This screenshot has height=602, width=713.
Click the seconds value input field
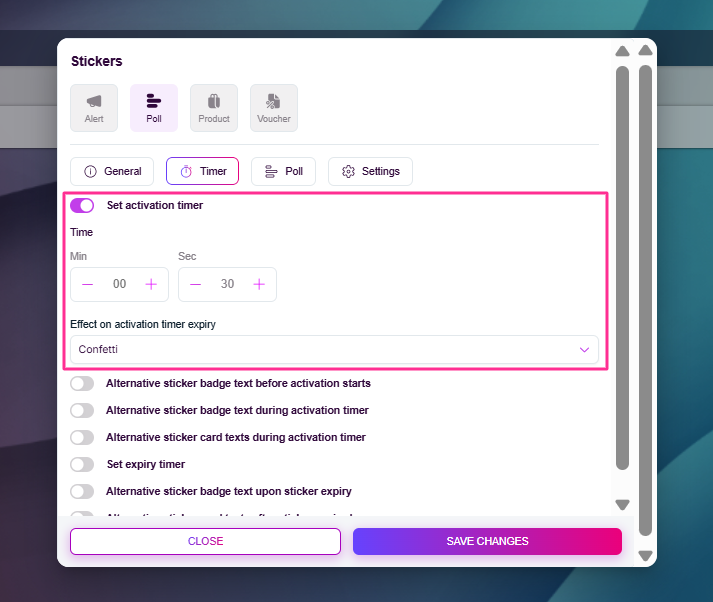pyautogui.click(x=227, y=285)
